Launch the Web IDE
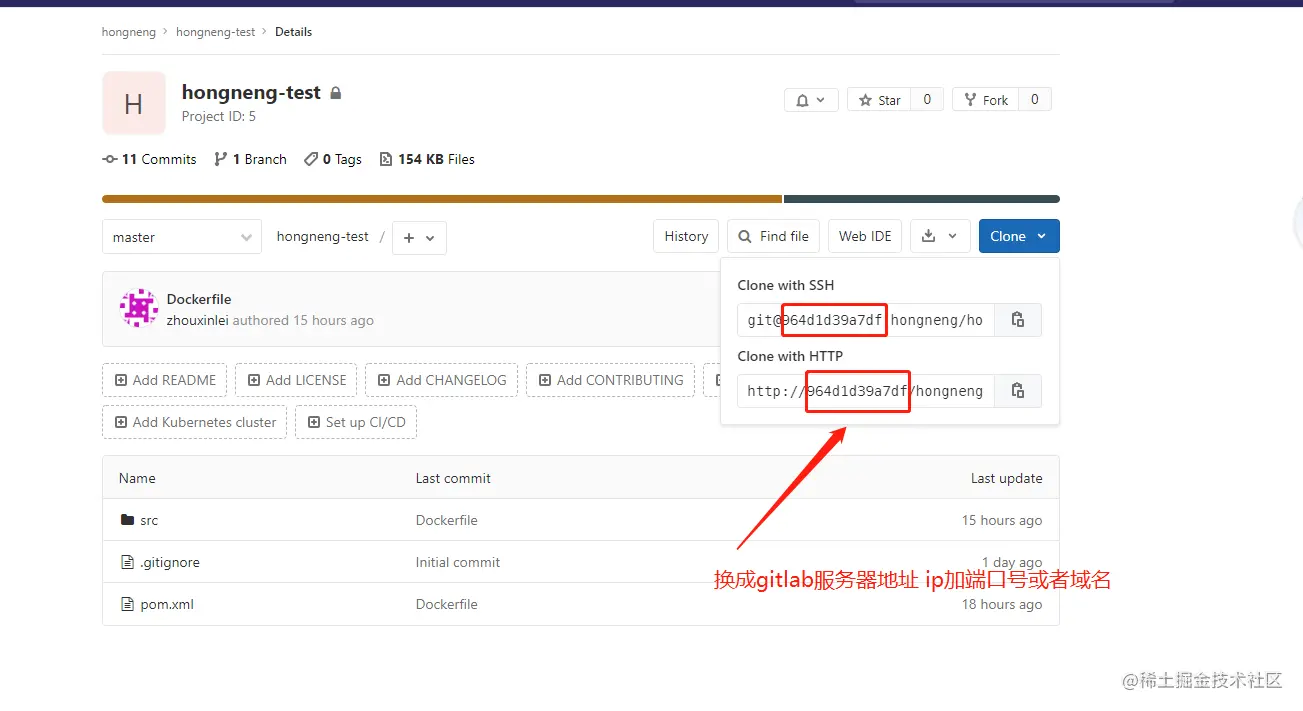Screen dimensions: 1303x711 [x=865, y=236]
